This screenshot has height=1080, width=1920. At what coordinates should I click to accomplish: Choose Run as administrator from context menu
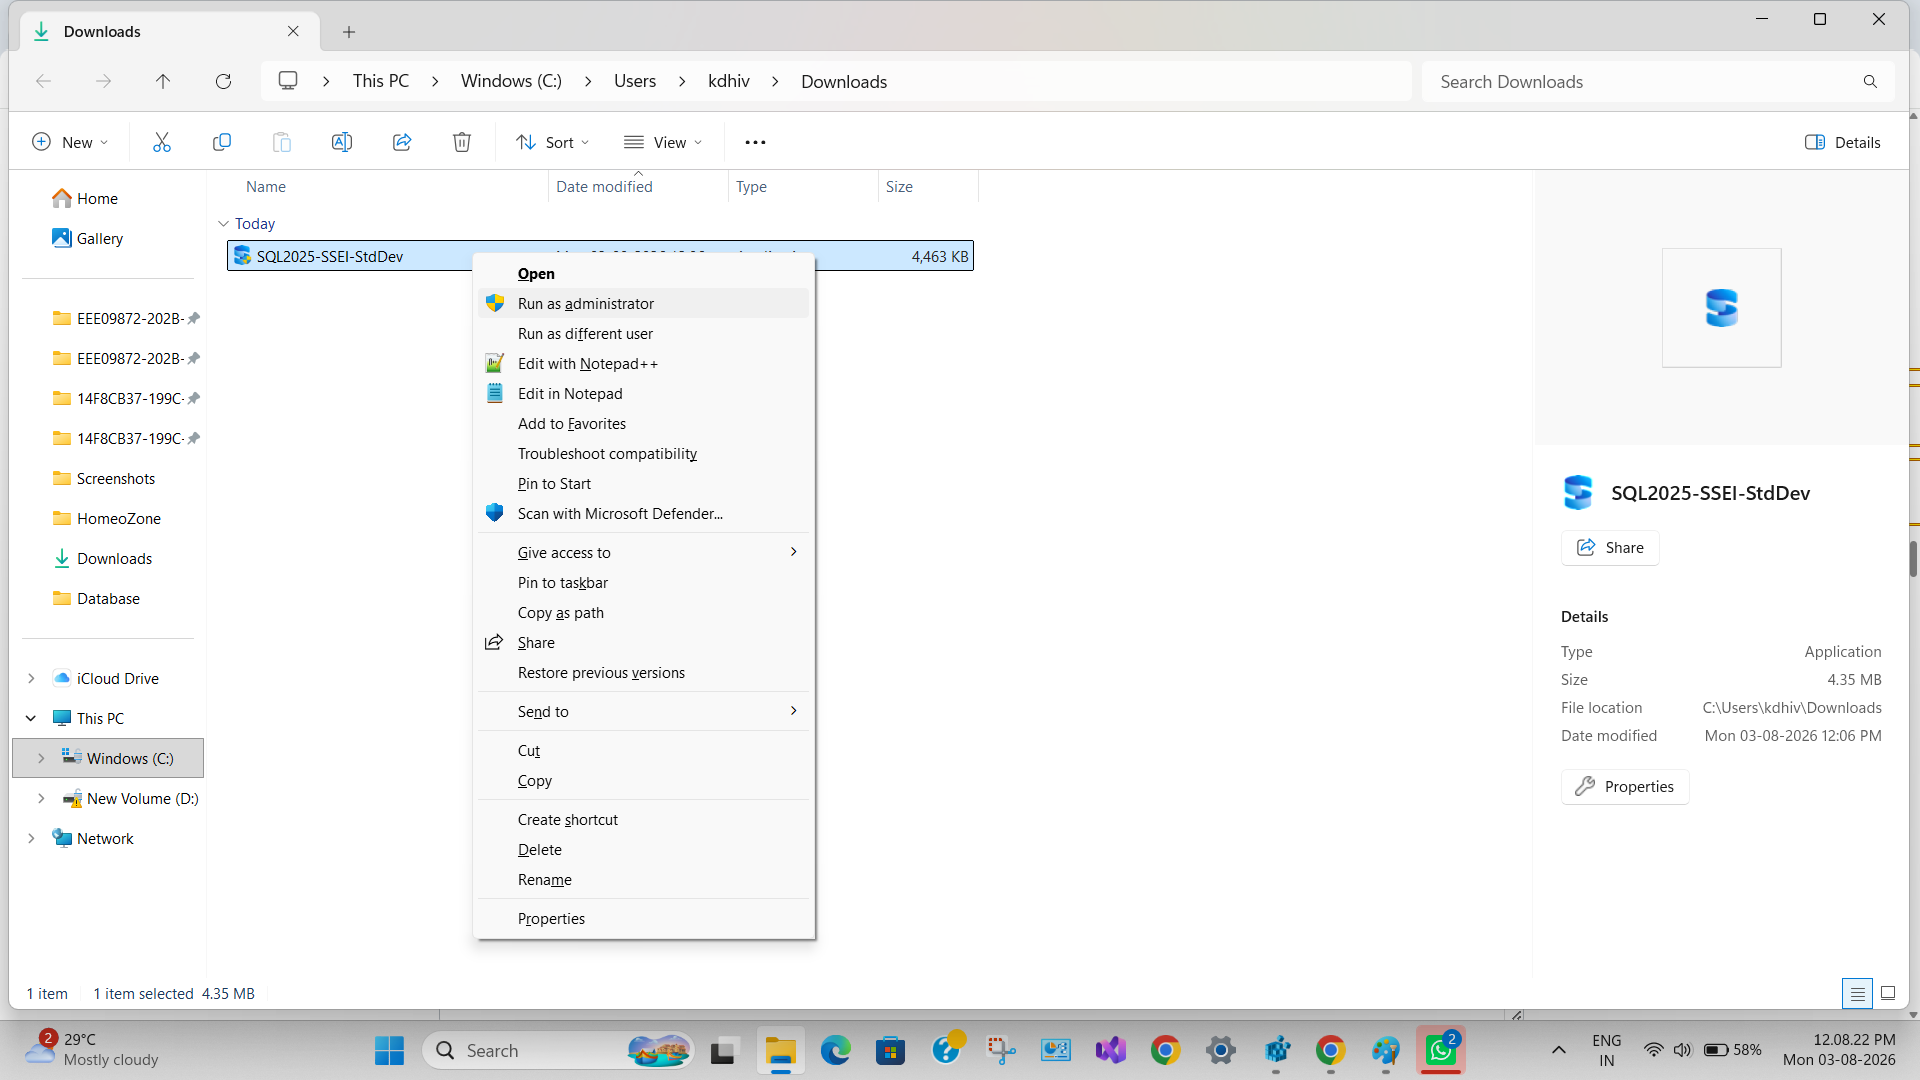pyautogui.click(x=644, y=303)
